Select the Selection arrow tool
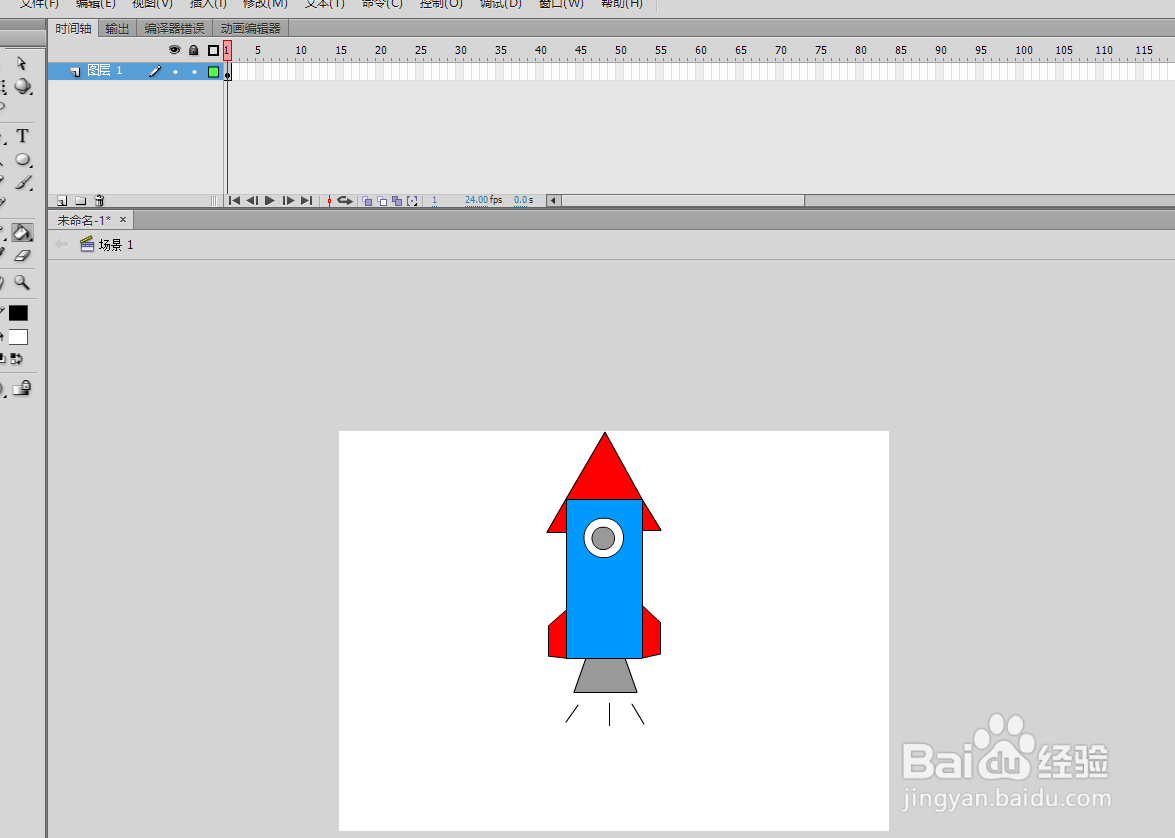Viewport: 1175px width, 838px height. click(x=22, y=64)
